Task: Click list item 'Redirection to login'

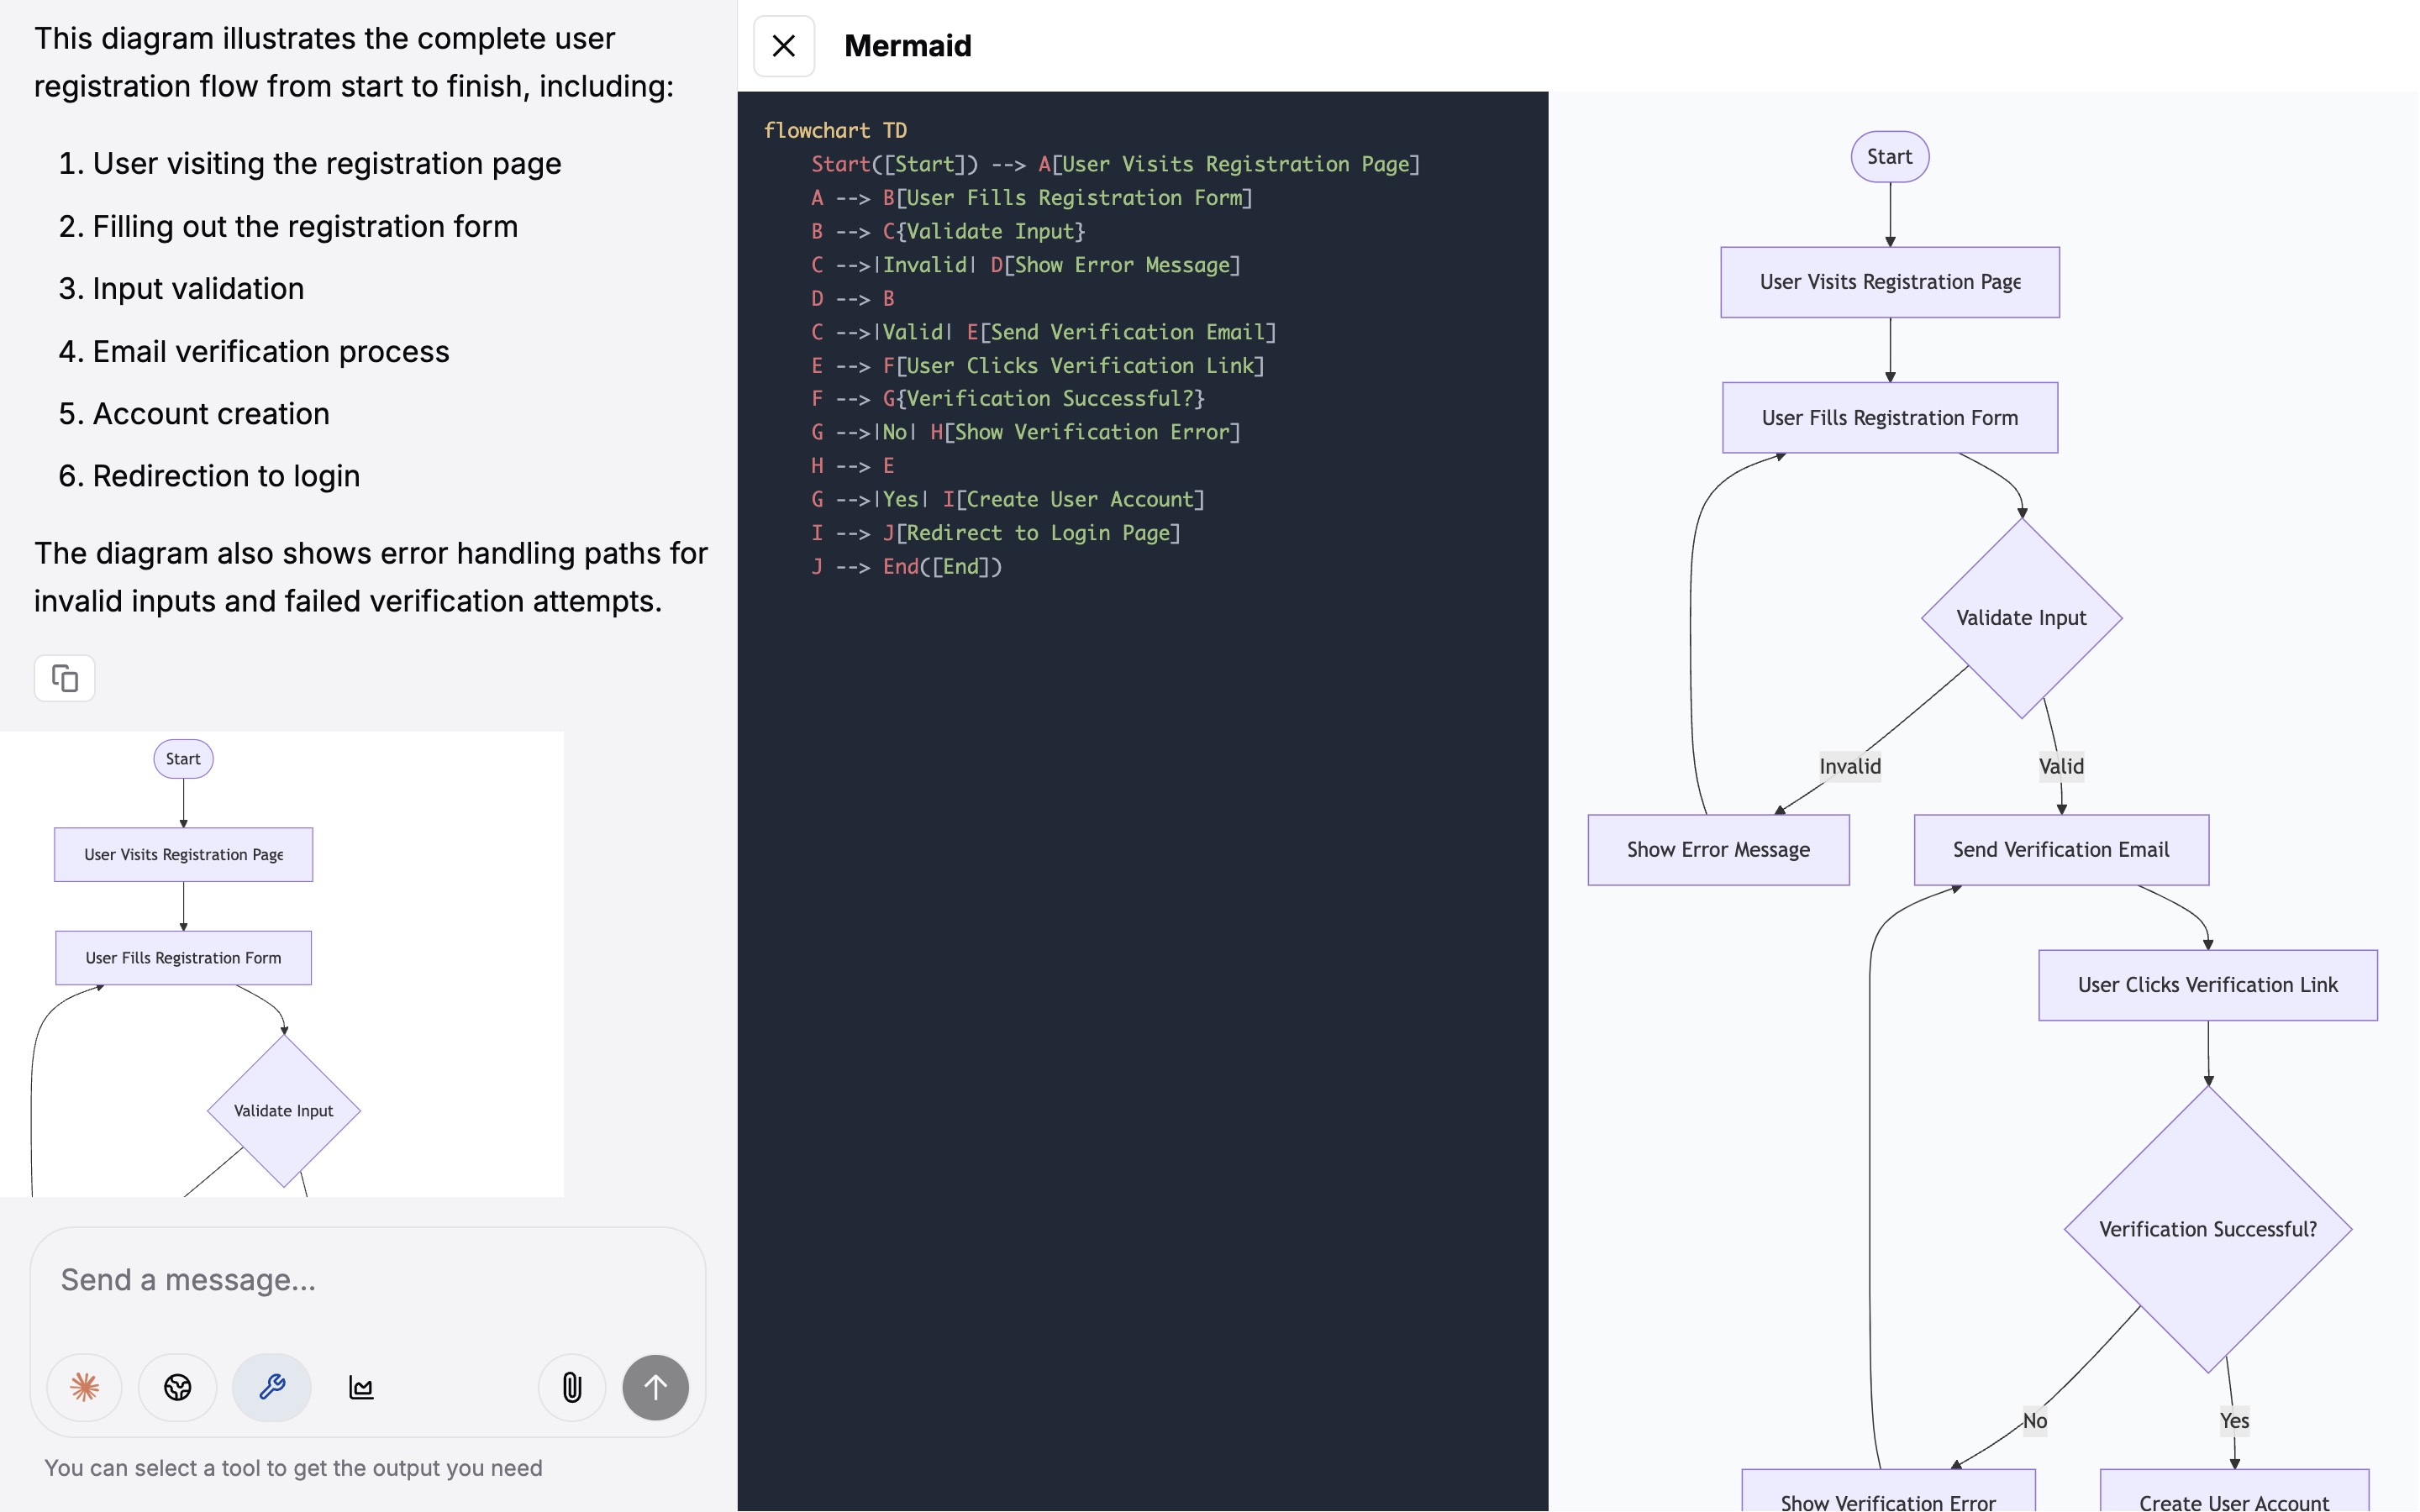Action: click(x=226, y=476)
